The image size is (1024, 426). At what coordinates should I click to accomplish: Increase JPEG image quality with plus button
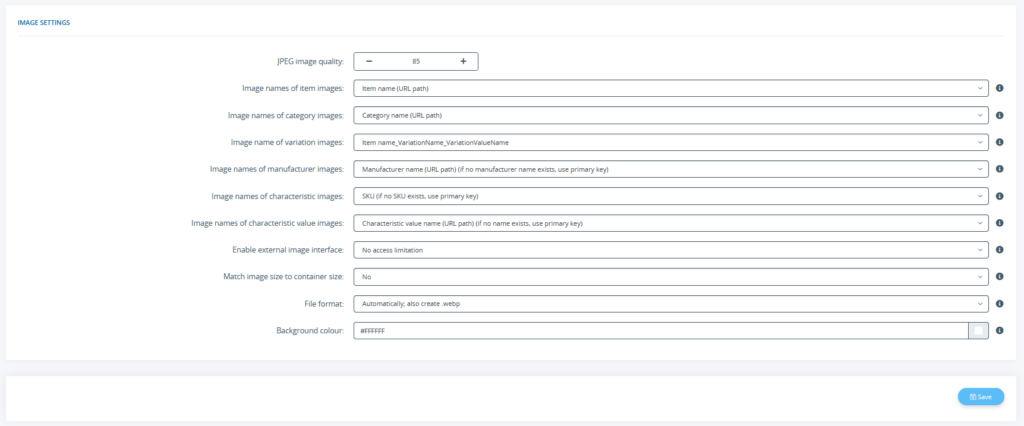click(x=463, y=61)
